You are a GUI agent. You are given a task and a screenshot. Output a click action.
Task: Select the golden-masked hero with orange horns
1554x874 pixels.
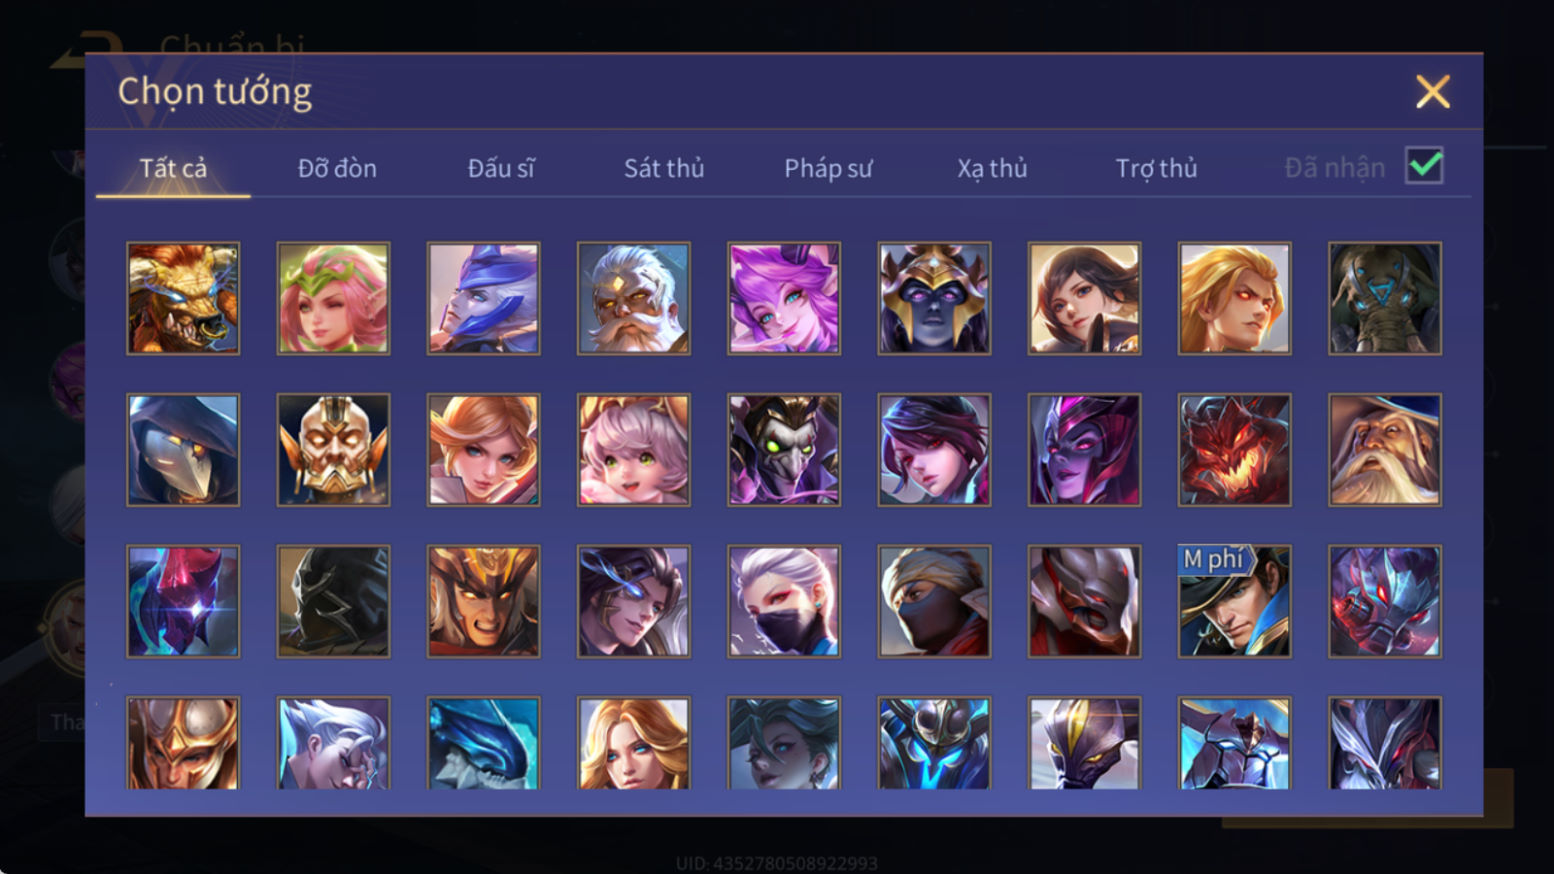[x=333, y=450]
